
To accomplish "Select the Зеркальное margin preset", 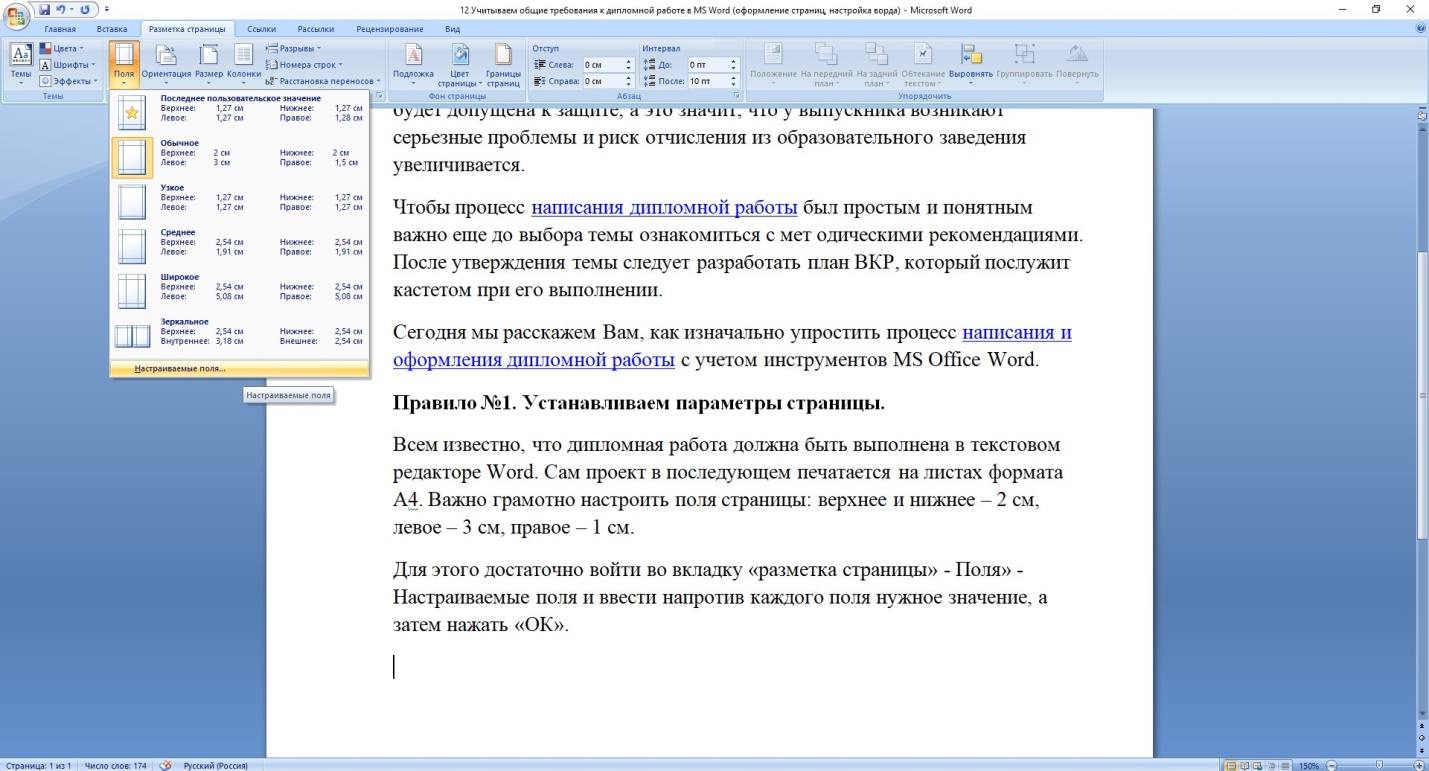I will [x=239, y=335].
